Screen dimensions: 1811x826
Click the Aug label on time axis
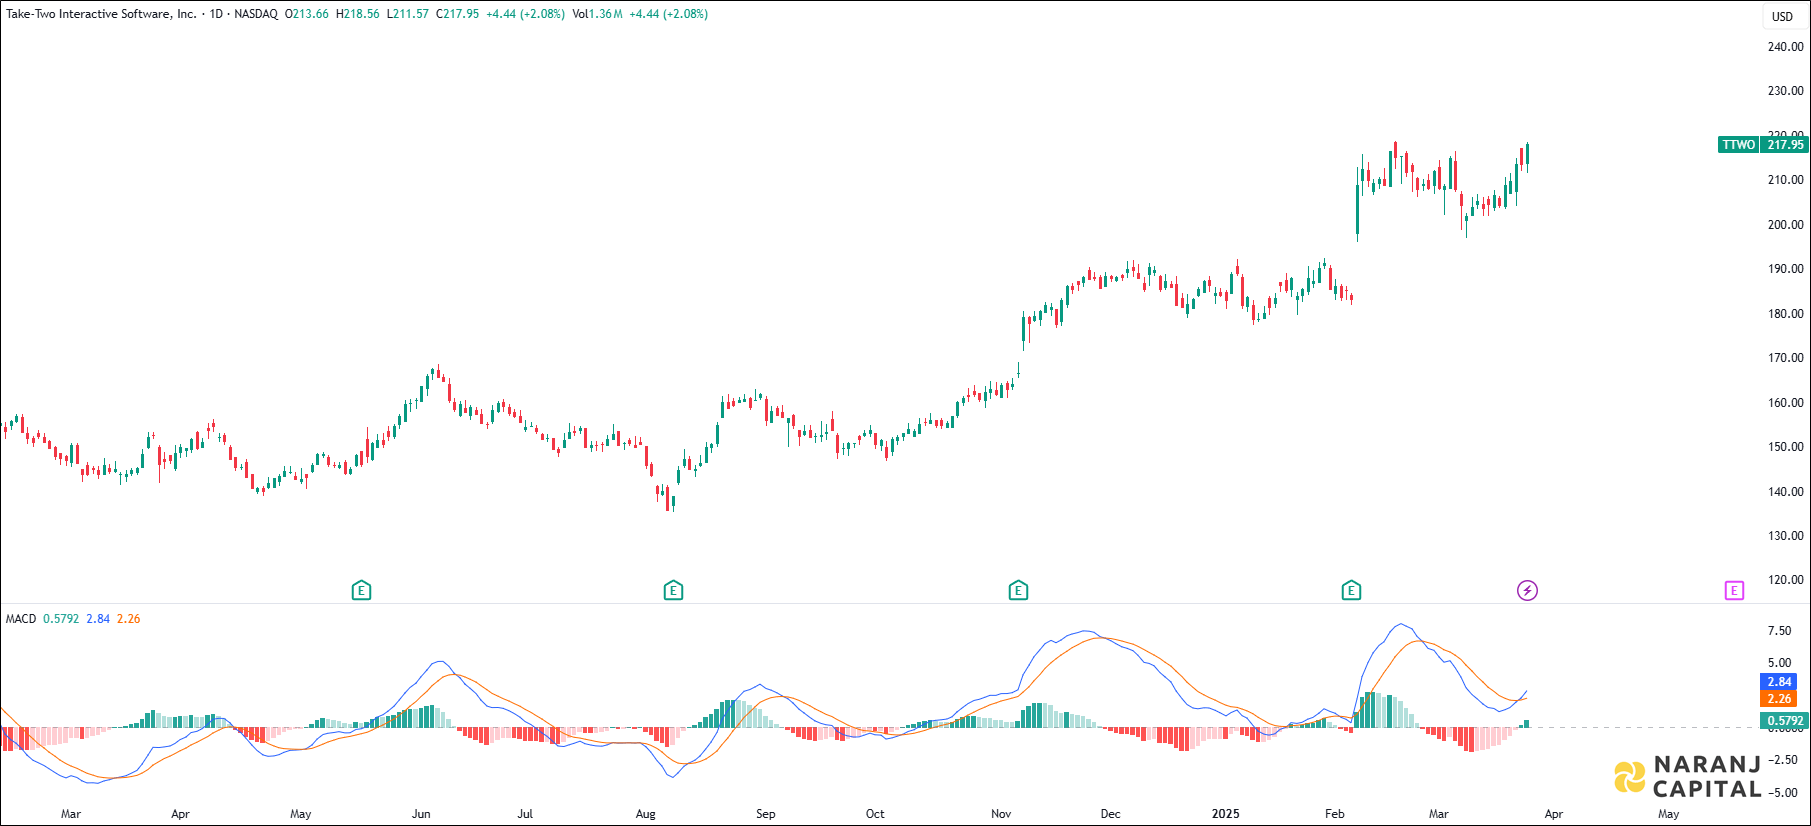(646, 814)
